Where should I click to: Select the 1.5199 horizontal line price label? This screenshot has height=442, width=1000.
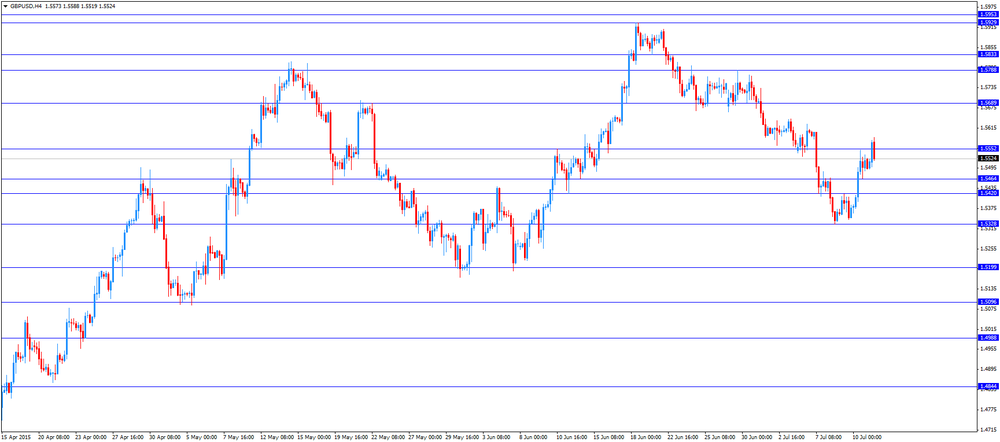(988, 267)
